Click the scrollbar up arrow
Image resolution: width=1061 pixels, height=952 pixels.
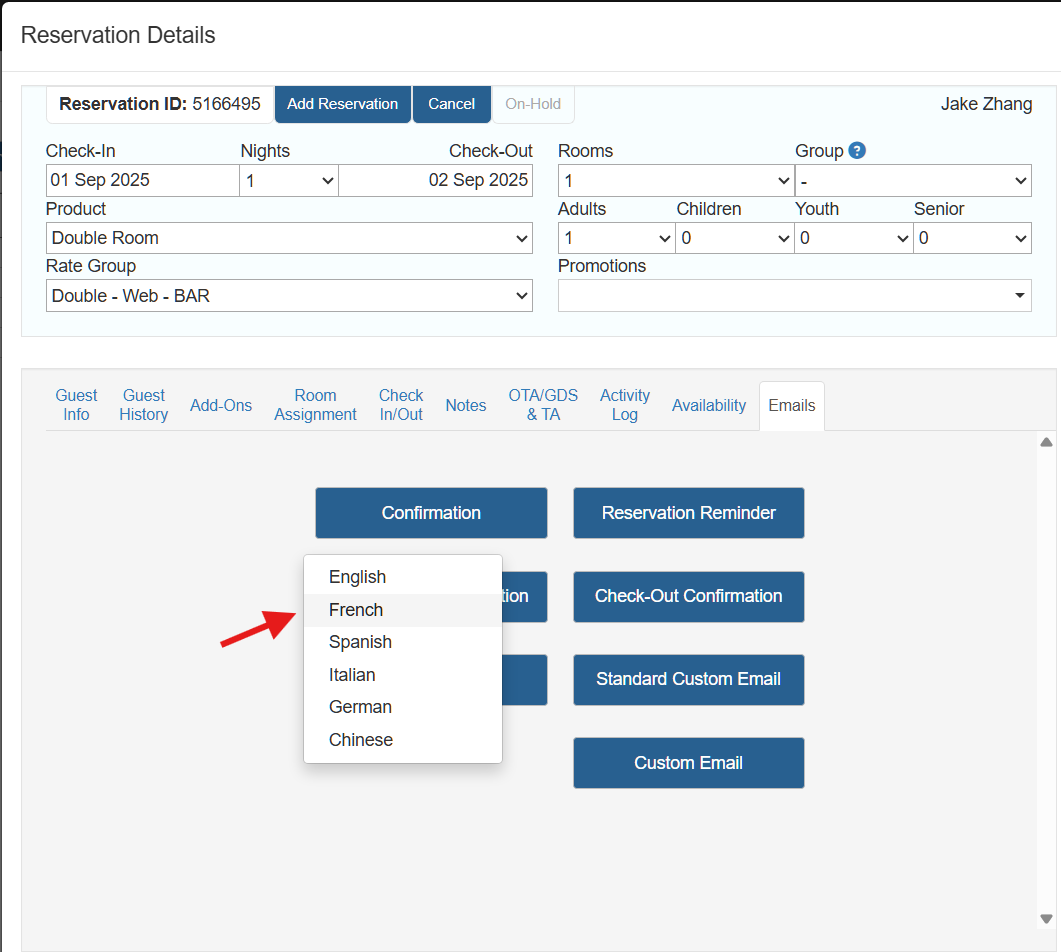click(1046, 442)
